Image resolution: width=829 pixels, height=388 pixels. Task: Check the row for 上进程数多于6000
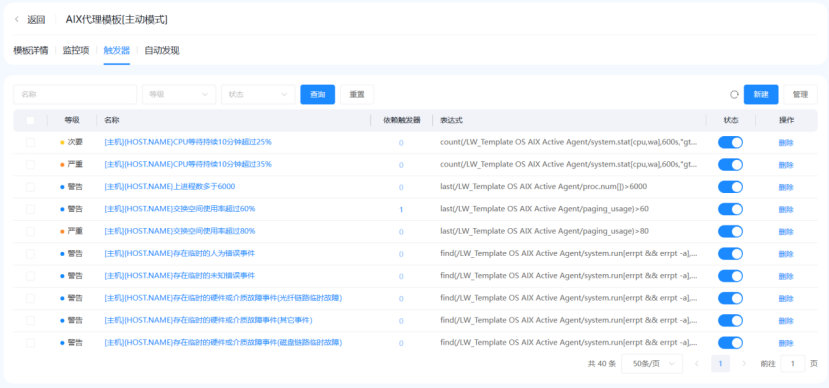[x=31, y=187]
